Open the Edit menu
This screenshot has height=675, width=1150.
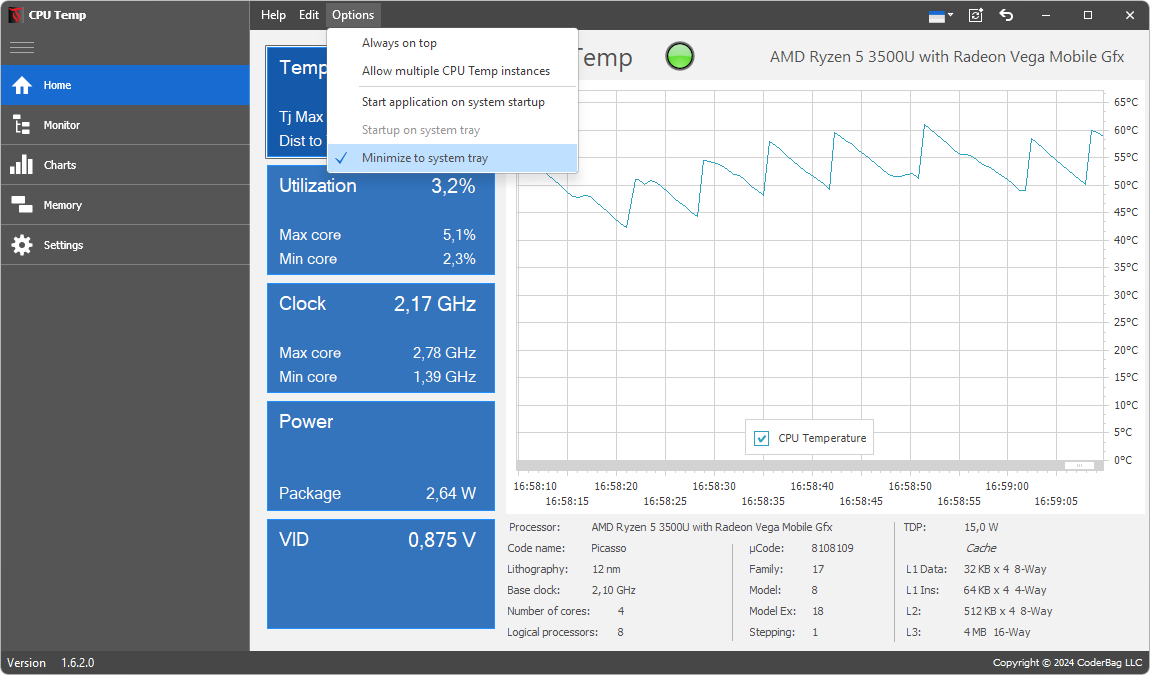tap(309, 15)
